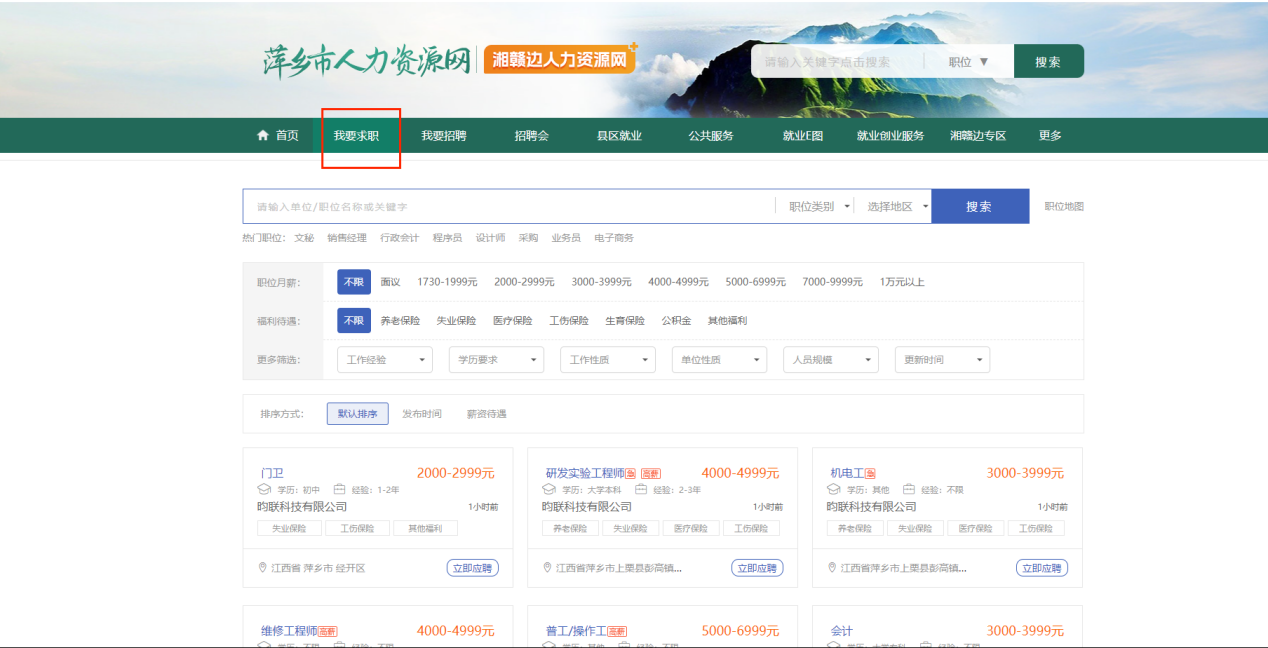Open the 招聘会 menu item

532,136
